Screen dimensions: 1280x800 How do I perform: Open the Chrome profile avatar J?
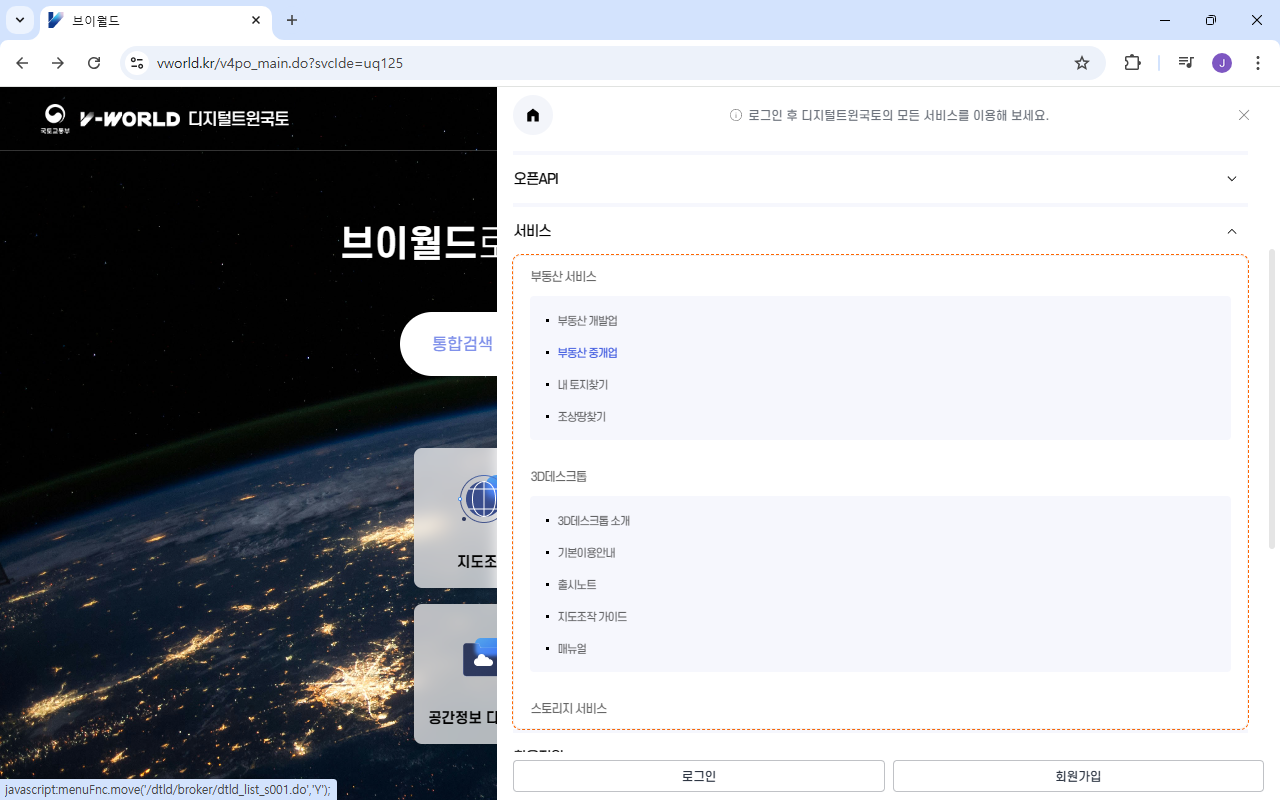click(1222, 63)
